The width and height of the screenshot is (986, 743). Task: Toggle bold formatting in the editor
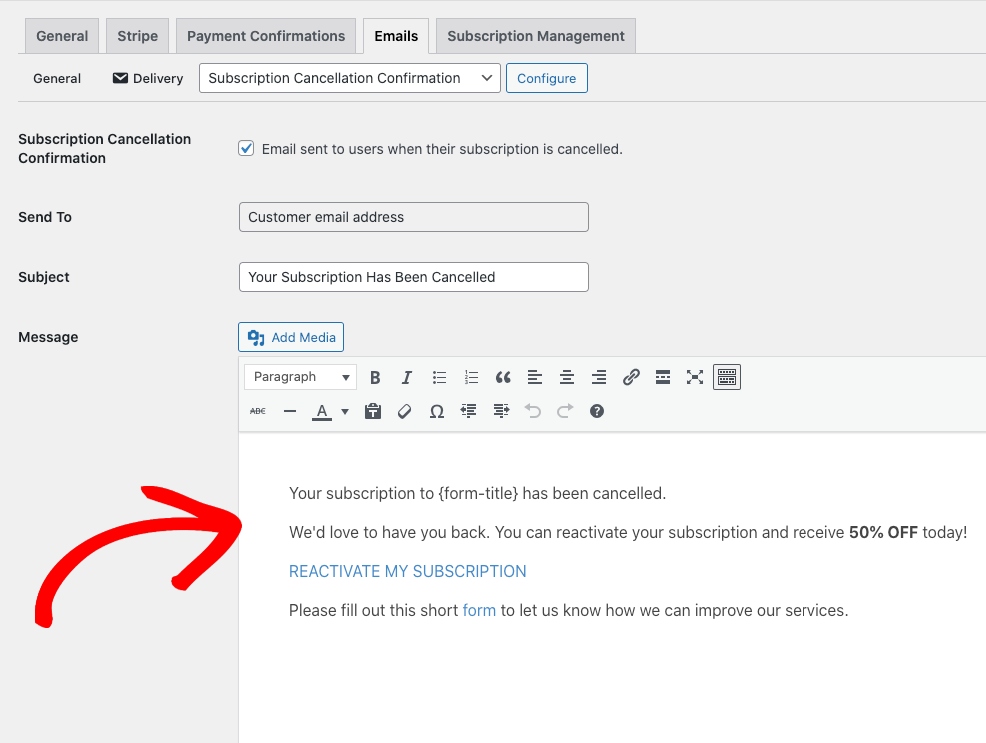tap(375, 377)
